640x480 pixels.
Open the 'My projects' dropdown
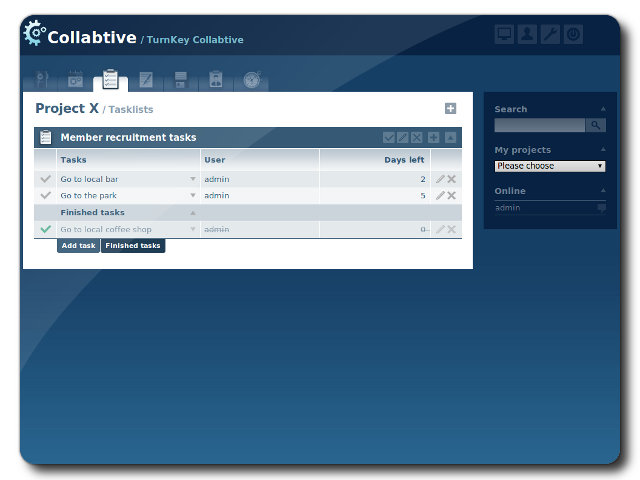(x=550, y=166)
